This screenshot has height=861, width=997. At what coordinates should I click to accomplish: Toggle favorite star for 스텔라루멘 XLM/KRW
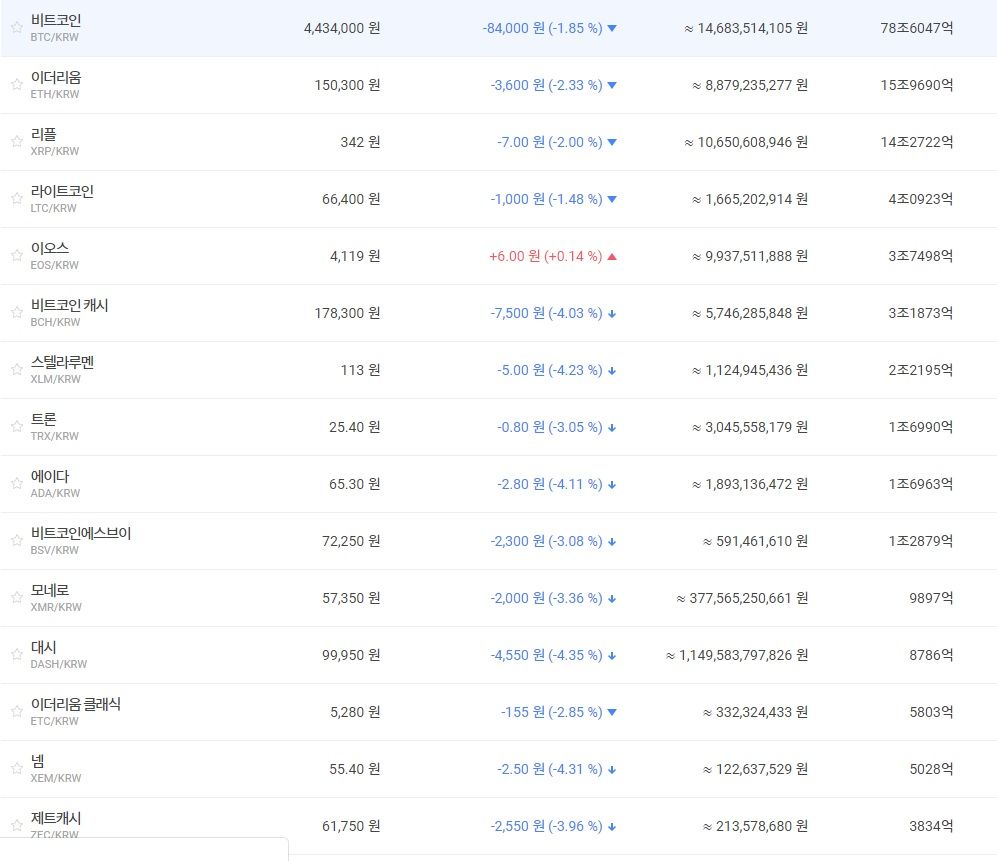pos(16,370)
